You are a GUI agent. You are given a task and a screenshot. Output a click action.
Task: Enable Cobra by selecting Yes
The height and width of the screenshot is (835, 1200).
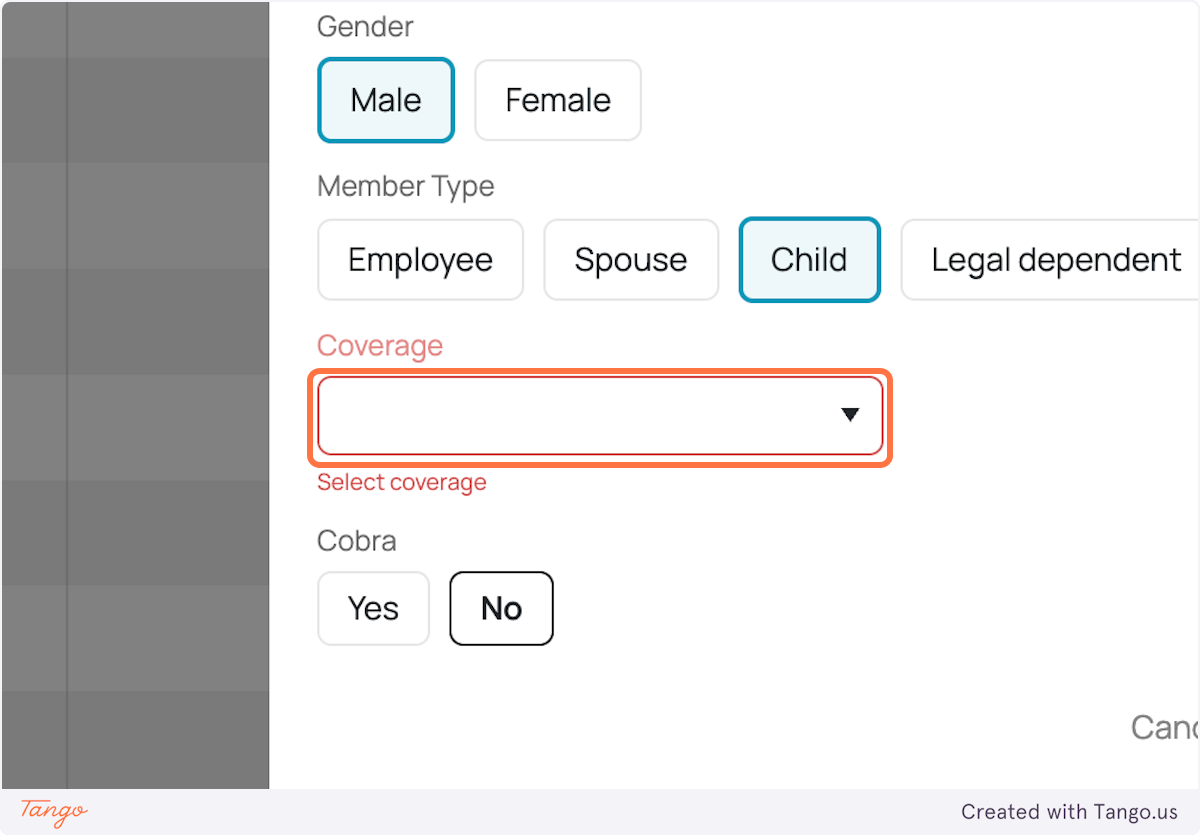coord(373,608)
